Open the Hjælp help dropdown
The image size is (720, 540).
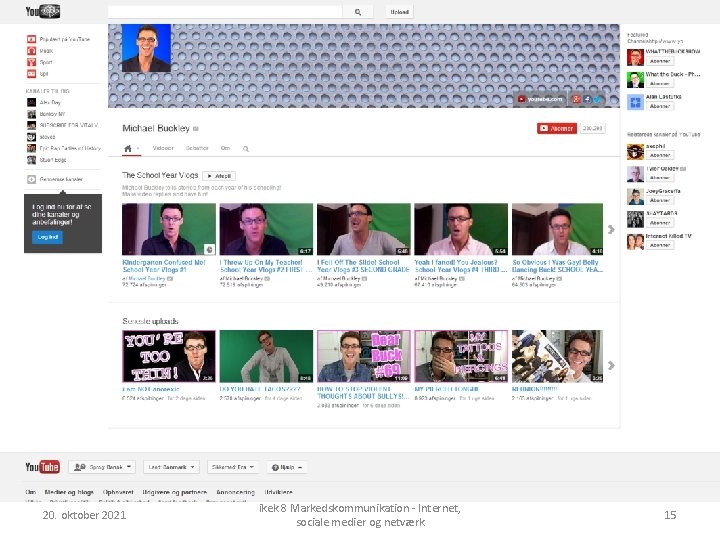[287, 467]
